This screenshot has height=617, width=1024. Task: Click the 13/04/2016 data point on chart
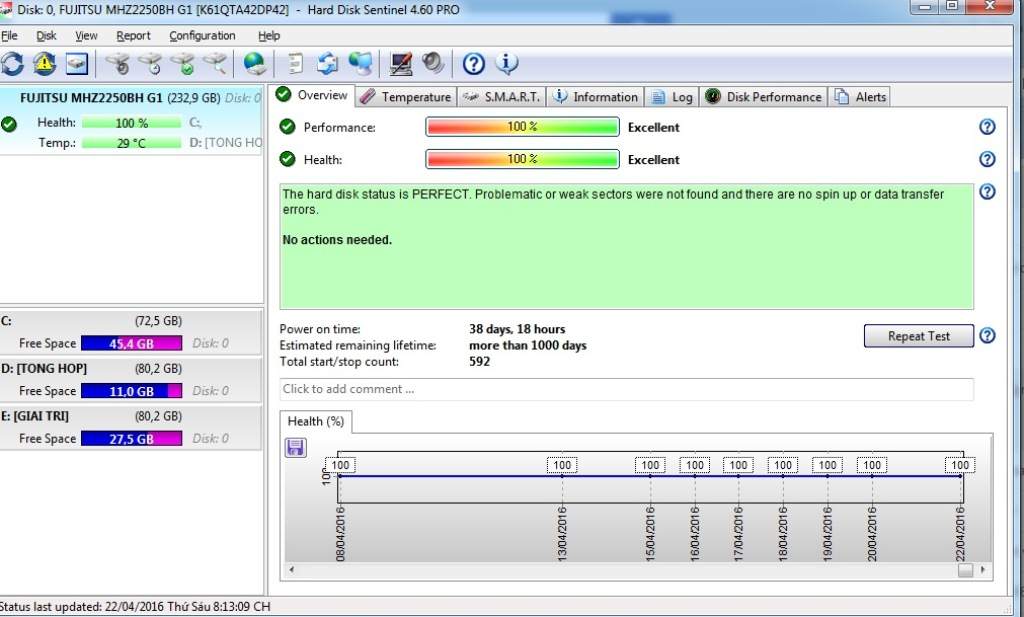[x=562, y=476]
